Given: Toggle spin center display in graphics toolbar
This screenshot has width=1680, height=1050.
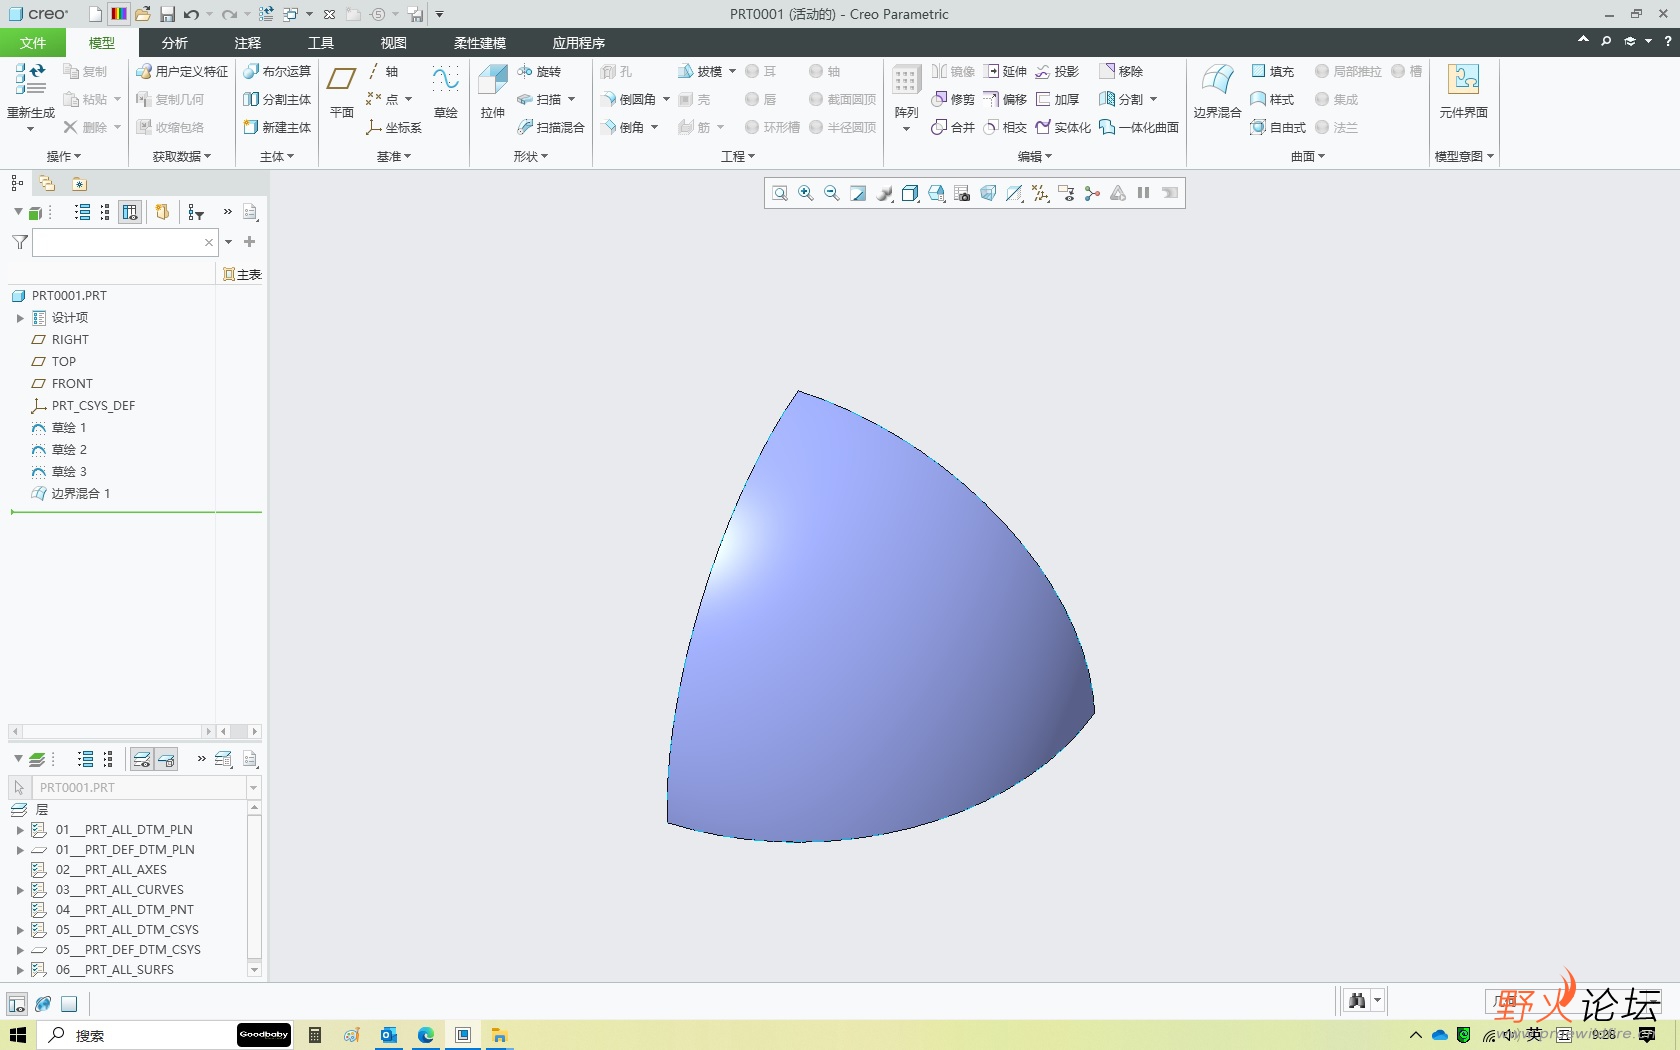Looking at the screenshot, I should [x=1092, y=194].
